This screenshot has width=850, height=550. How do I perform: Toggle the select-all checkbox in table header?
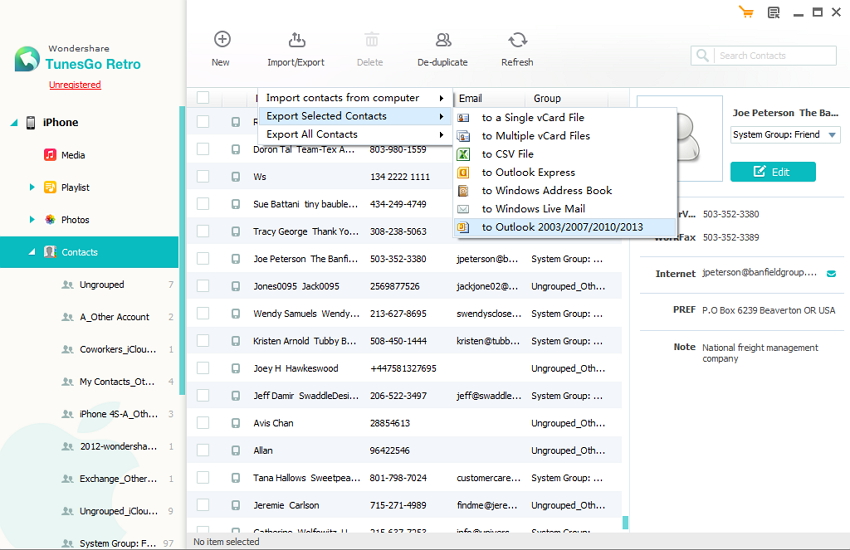203,98
